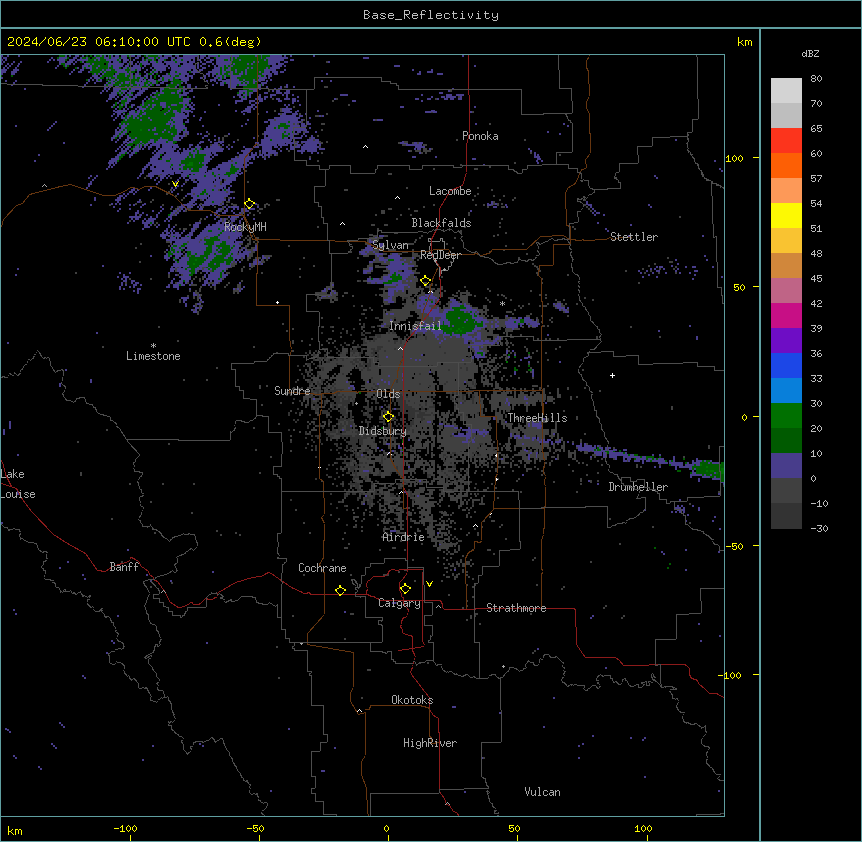Click the yellow diamond marker below Cochrane
Screen dimensions: 862x842
pos(340,590)
